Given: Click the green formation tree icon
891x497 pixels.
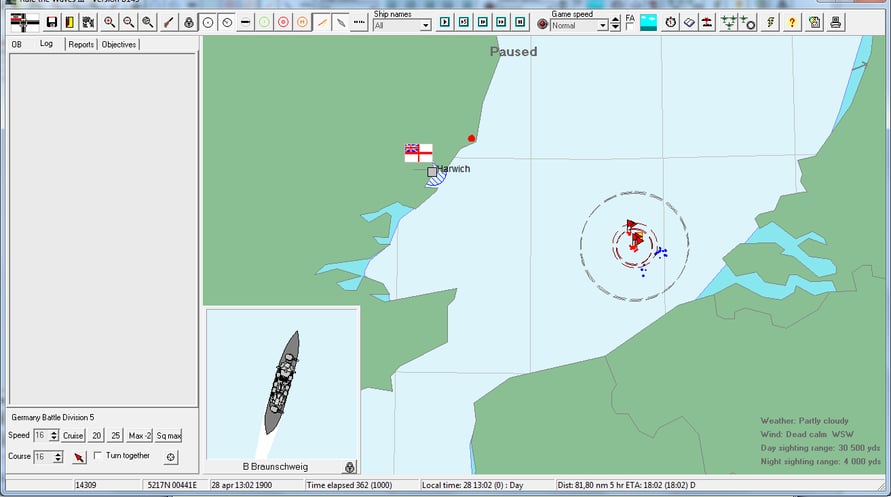Looking at the screenshot, I should [728, 23].
